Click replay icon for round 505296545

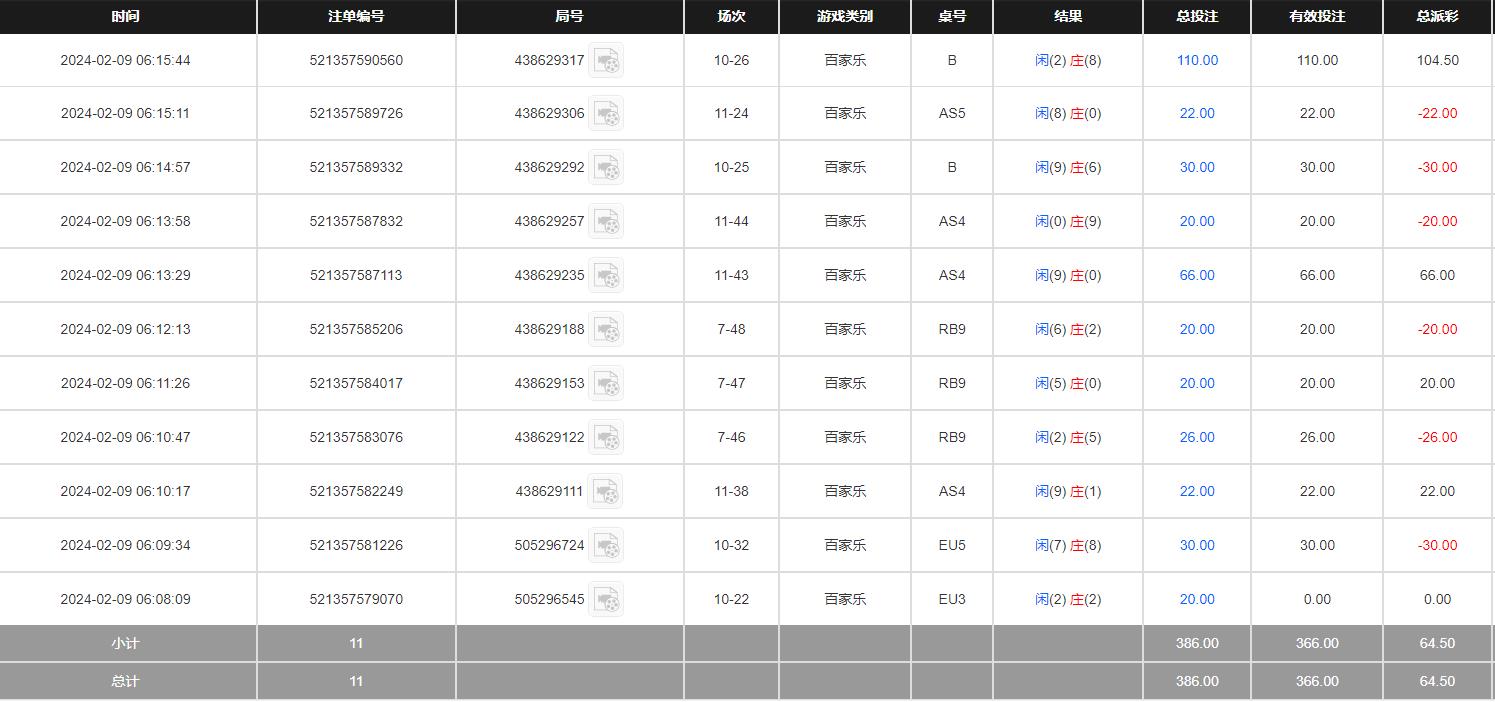tap(606, 600)
